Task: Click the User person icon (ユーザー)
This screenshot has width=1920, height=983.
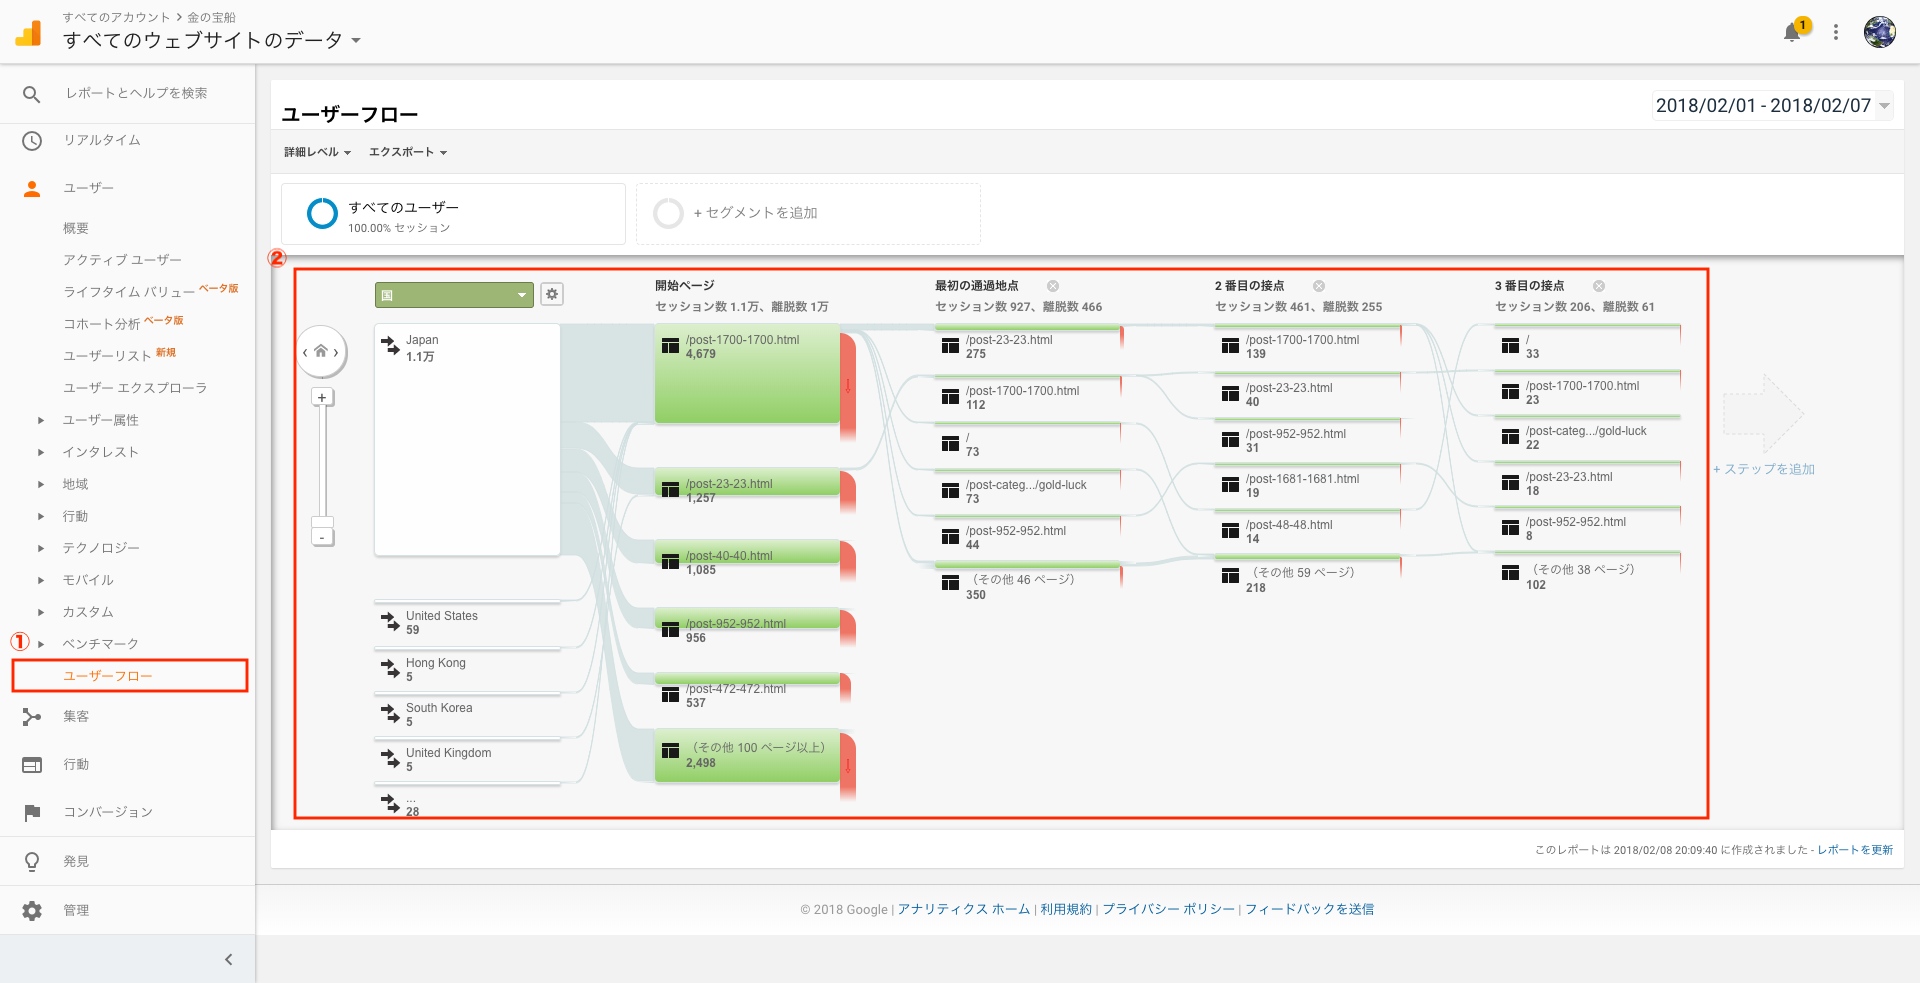Action: point(32,188)
